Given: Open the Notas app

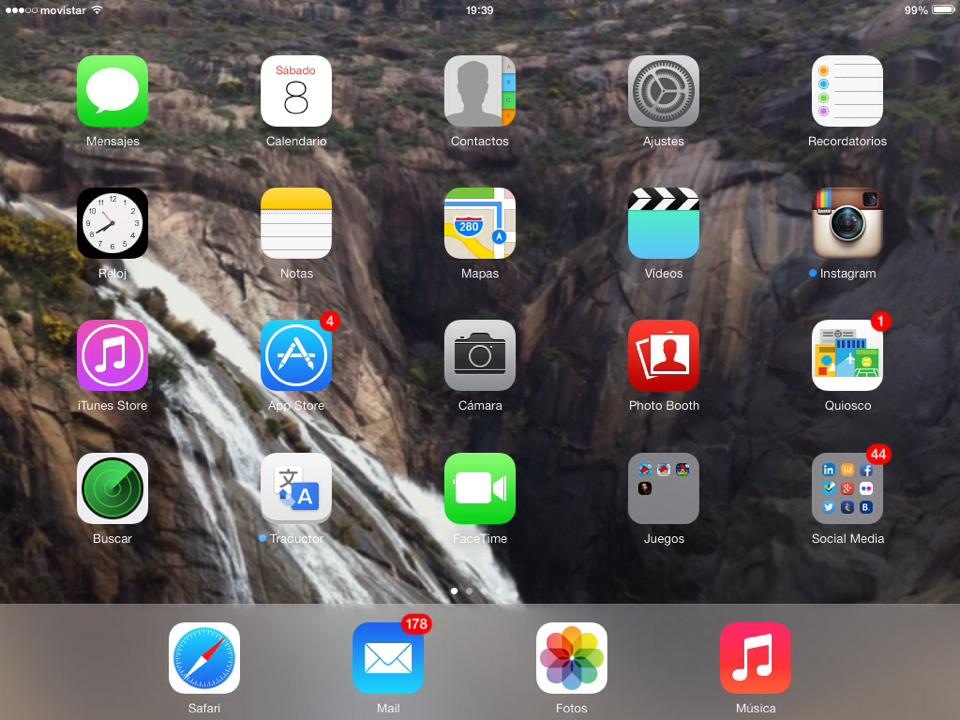Looking at the screenshot, I should point(296,223).
